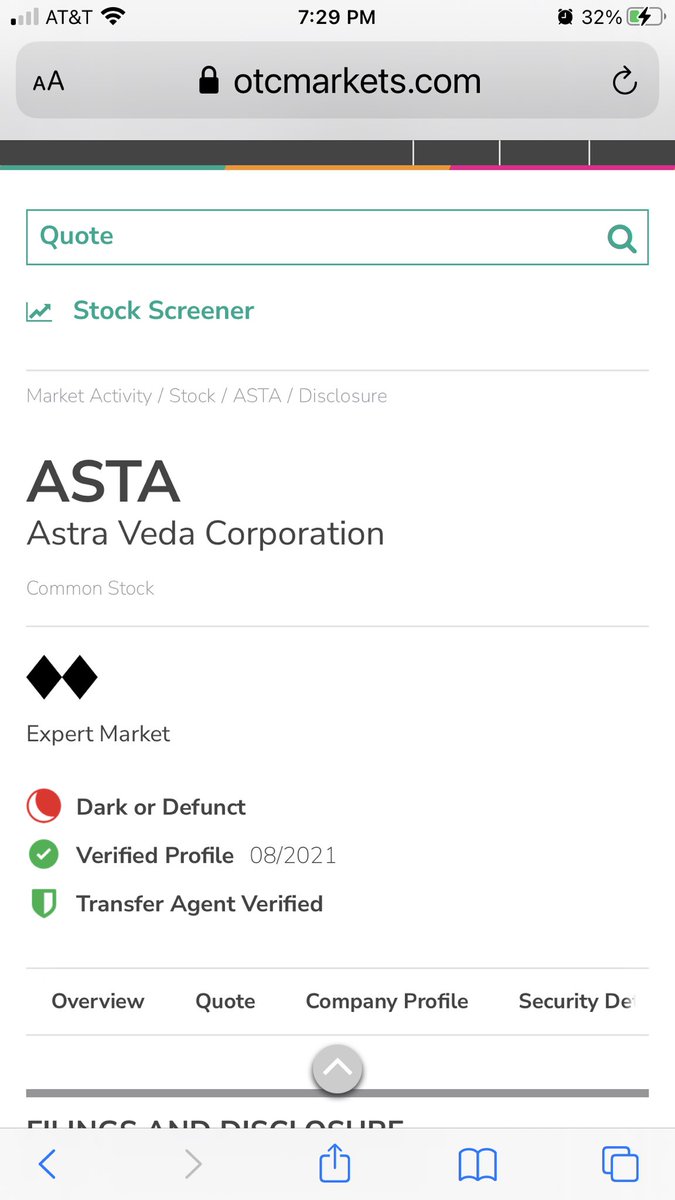
Task: Show open tabs with the tabs icon
Action: click(620, 1164)
